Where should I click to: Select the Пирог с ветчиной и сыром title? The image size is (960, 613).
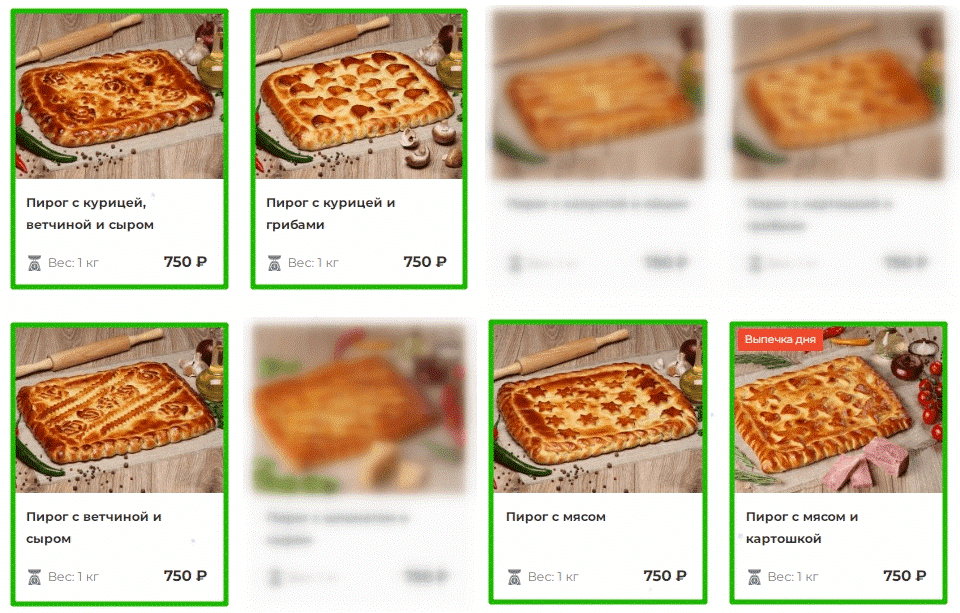[x=94, y=528]
